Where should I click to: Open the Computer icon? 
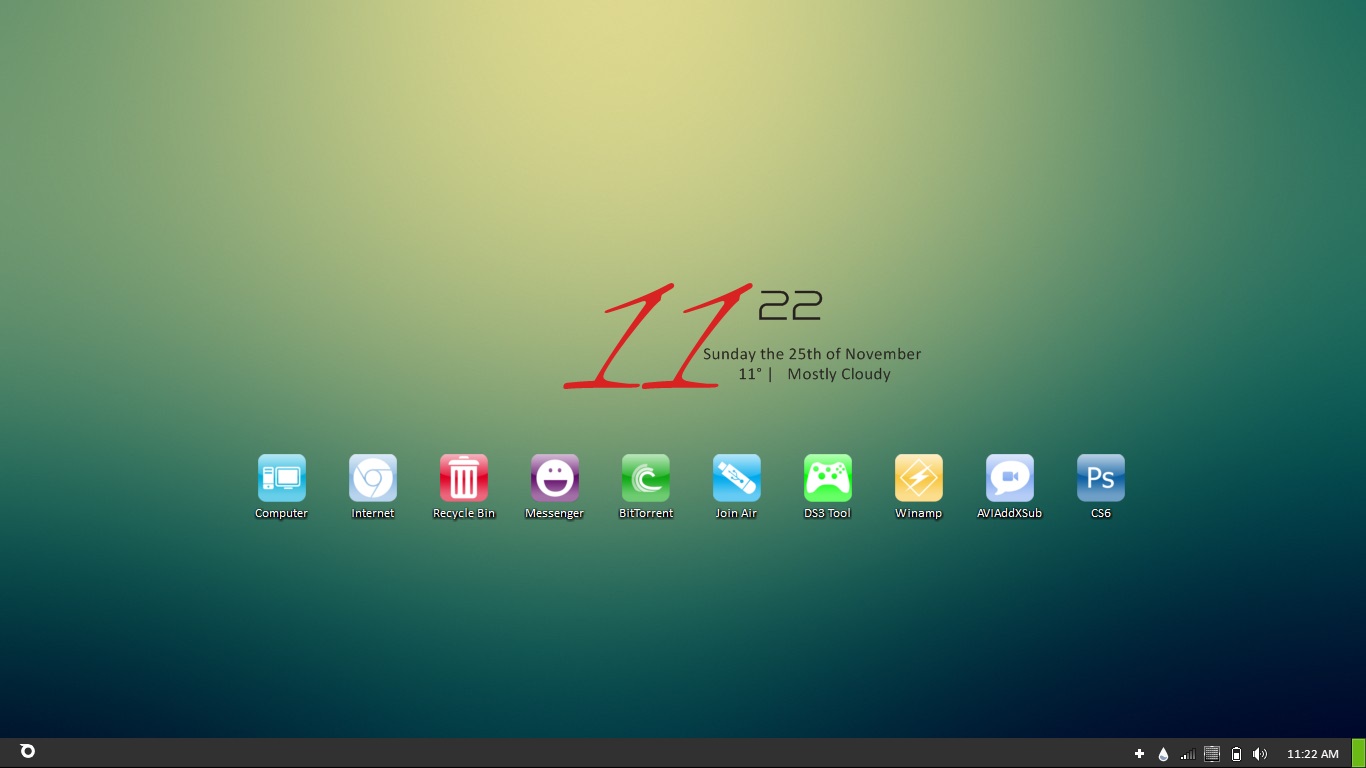click(281, 479)
